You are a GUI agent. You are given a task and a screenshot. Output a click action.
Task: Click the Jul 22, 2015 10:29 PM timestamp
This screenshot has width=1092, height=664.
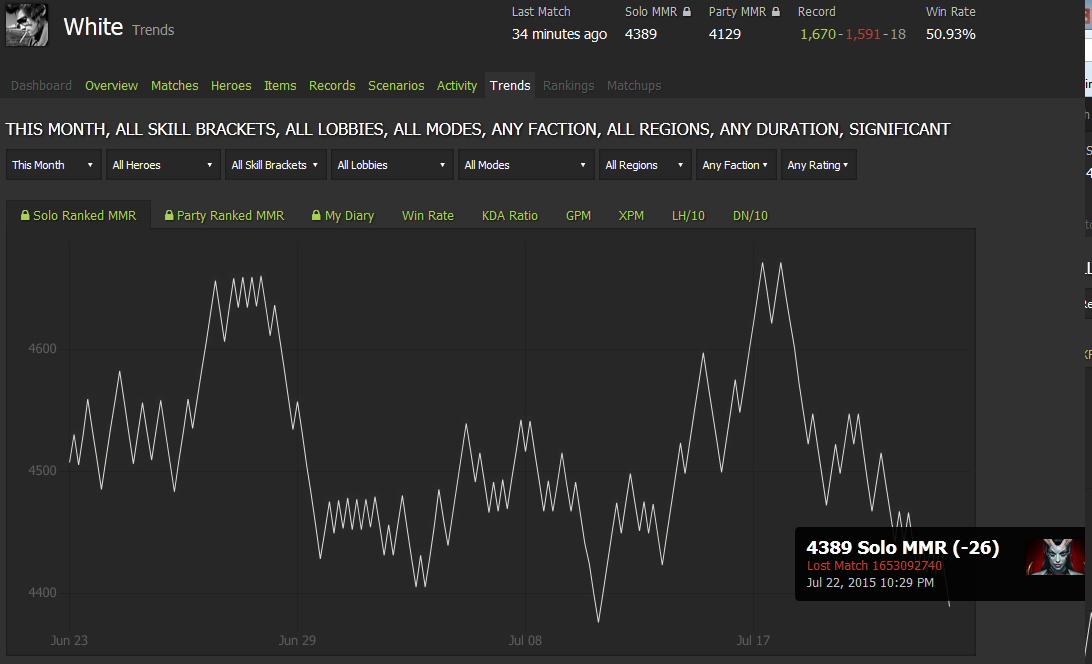(x=871, y=582)
